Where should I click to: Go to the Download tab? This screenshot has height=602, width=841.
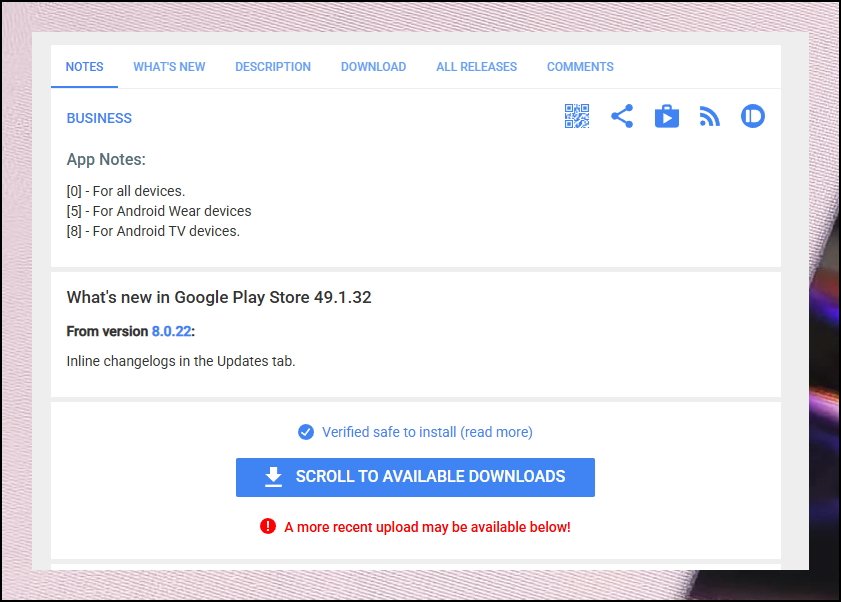373,67
